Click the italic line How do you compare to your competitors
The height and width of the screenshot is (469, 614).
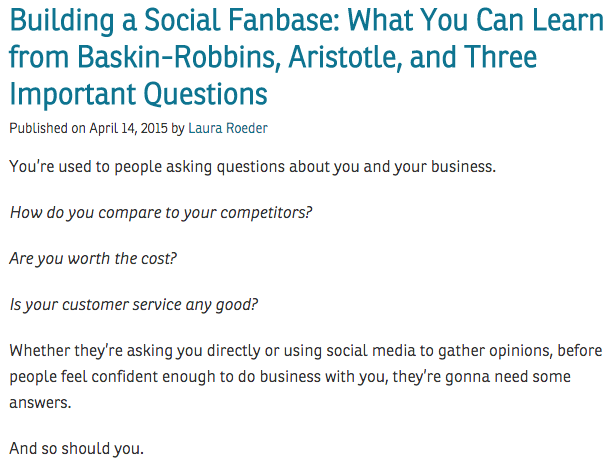(161, 213)
